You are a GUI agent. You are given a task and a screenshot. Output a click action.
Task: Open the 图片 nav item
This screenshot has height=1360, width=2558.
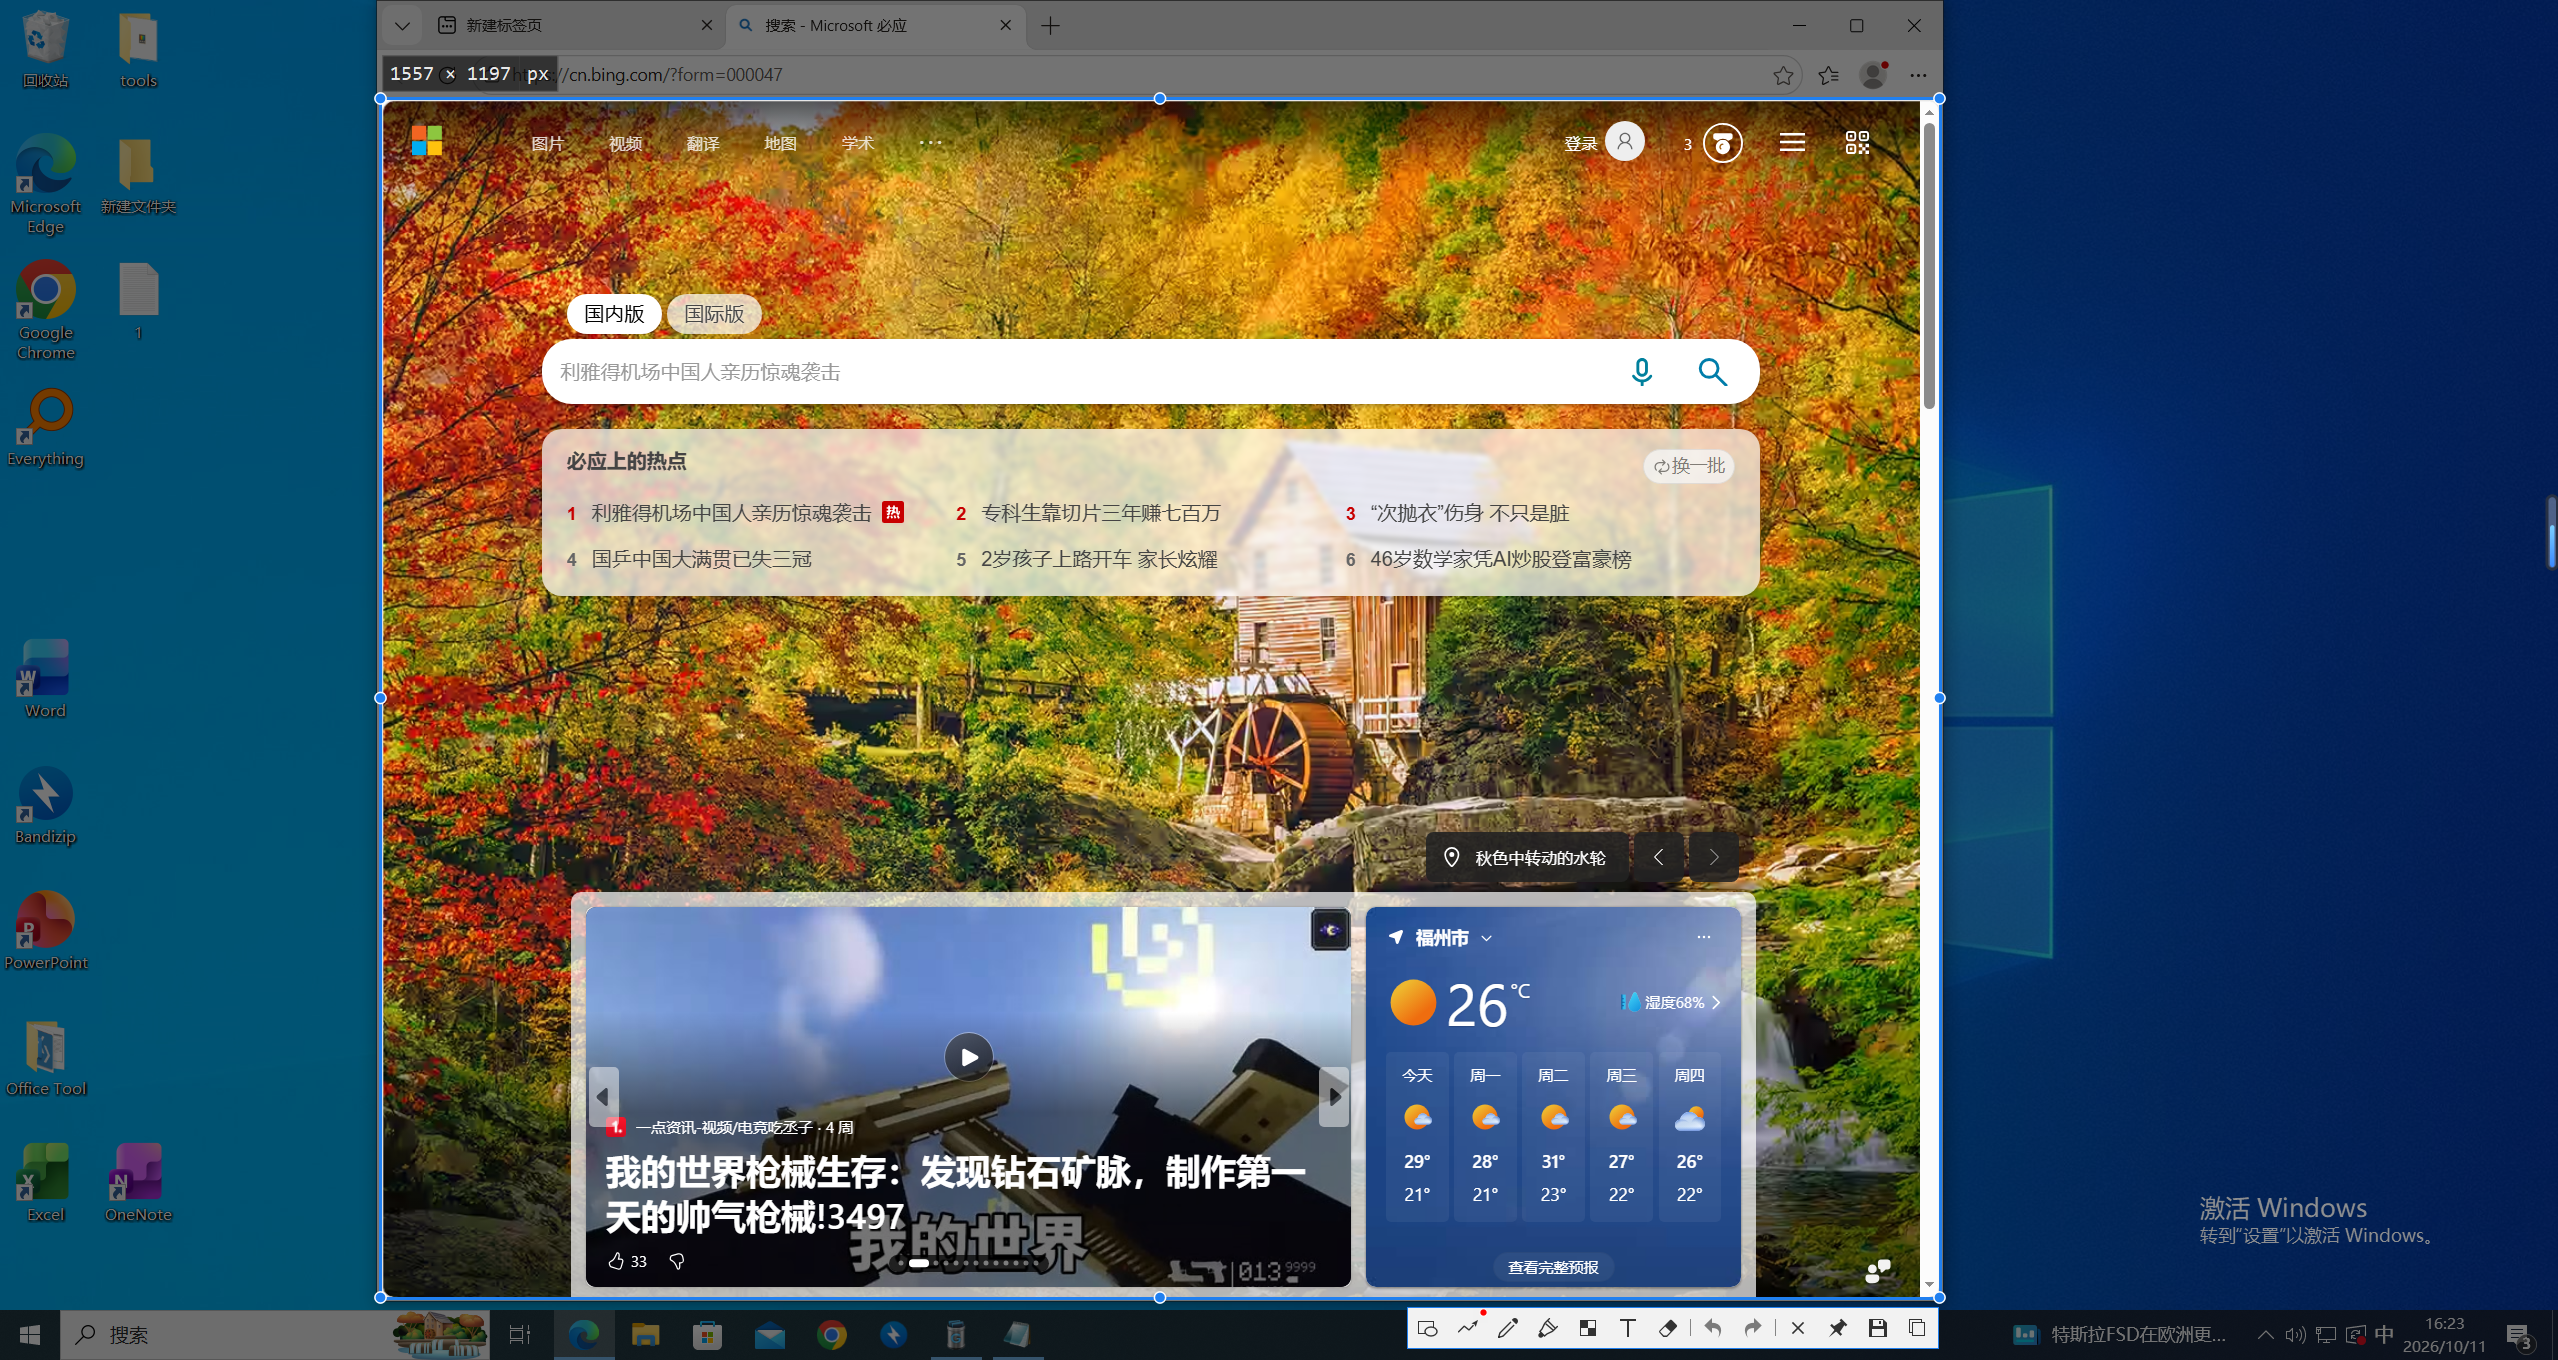(x=547, y=143)
